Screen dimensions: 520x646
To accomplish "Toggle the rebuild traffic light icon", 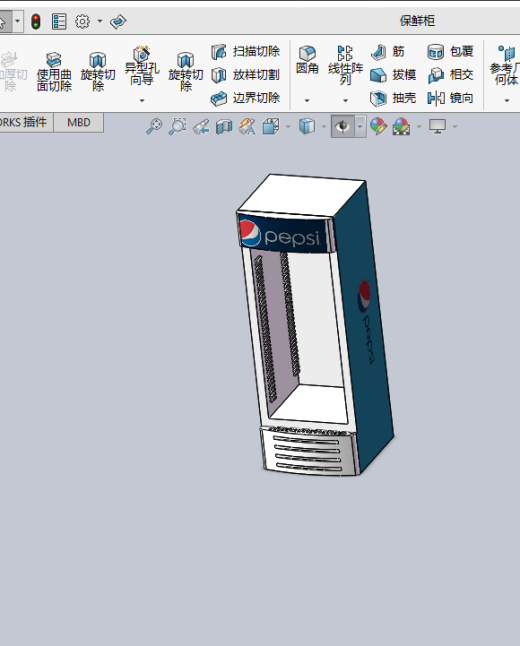I will (36, 21).
